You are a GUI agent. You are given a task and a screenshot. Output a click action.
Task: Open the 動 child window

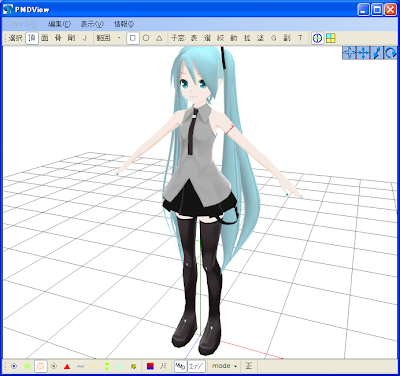click(x=234, y=38)
